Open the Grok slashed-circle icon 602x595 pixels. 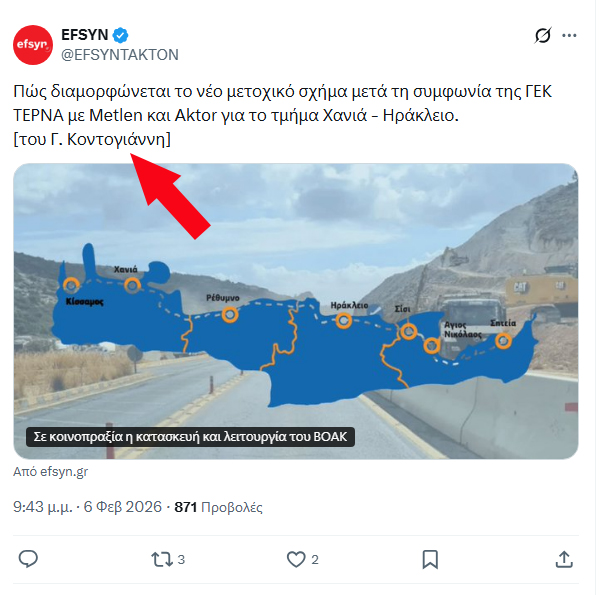(543, 36)
